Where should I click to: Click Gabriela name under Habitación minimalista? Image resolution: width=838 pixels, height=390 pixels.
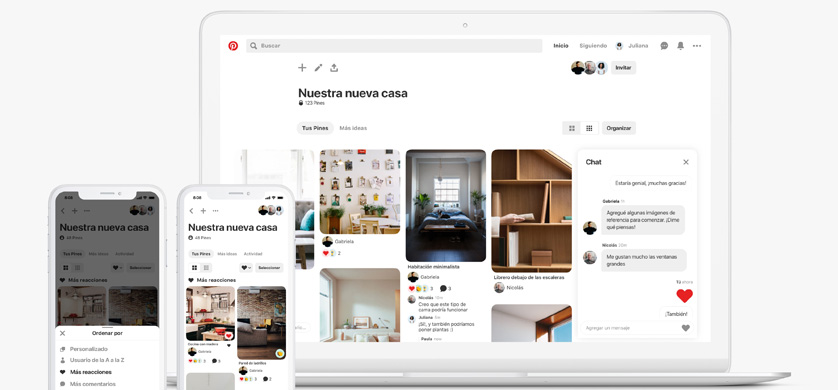click(430, 277)
